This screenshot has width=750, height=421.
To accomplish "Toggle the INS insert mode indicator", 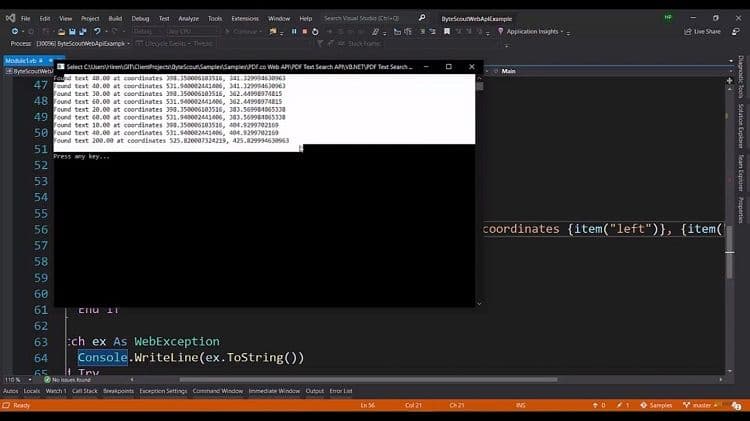I will (520, 405).
